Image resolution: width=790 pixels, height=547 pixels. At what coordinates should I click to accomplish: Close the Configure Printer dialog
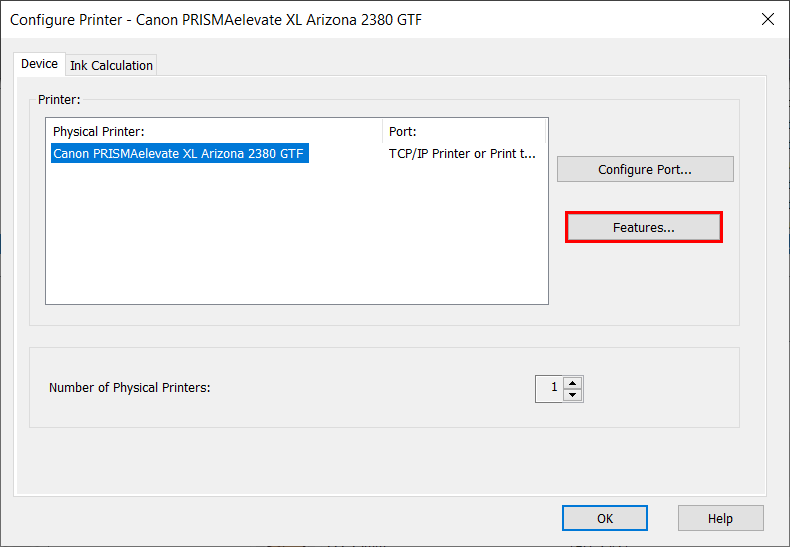pos(768,19)
